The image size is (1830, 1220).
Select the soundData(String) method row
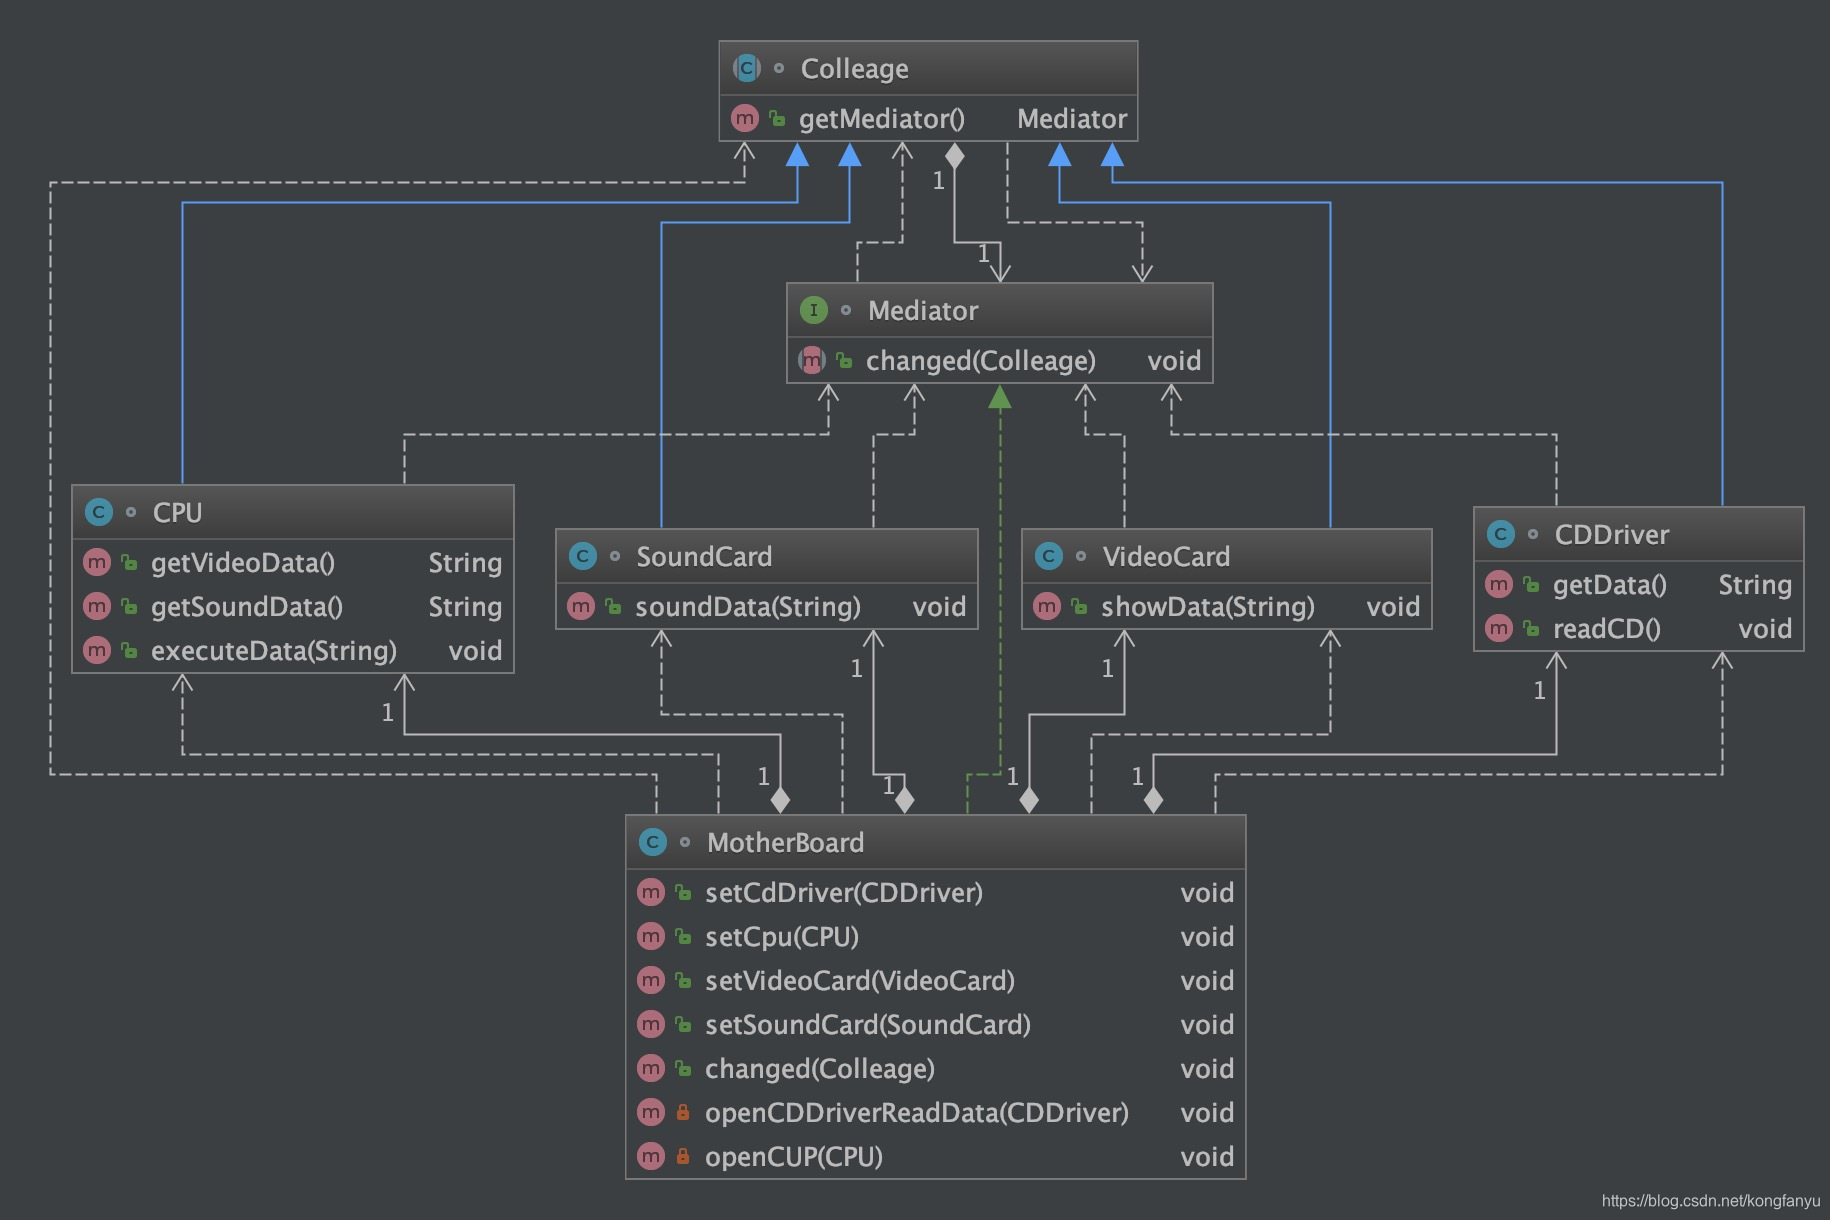767,606
